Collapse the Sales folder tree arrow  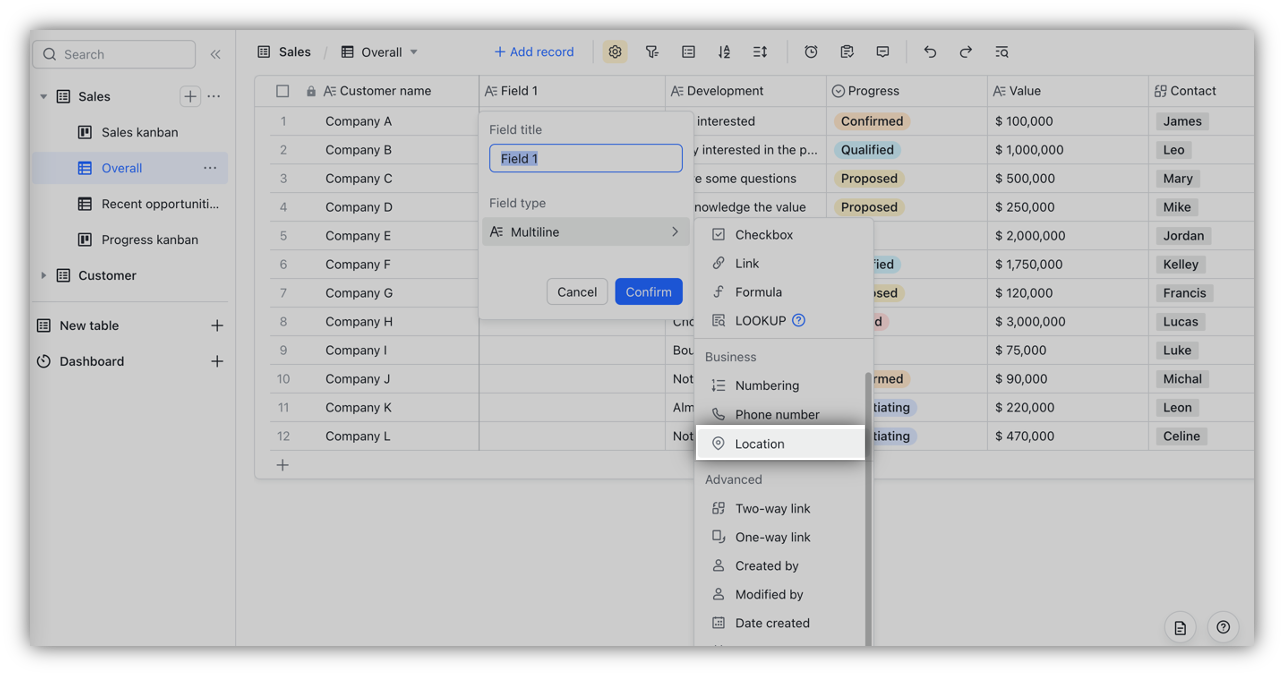coord(43,96)
